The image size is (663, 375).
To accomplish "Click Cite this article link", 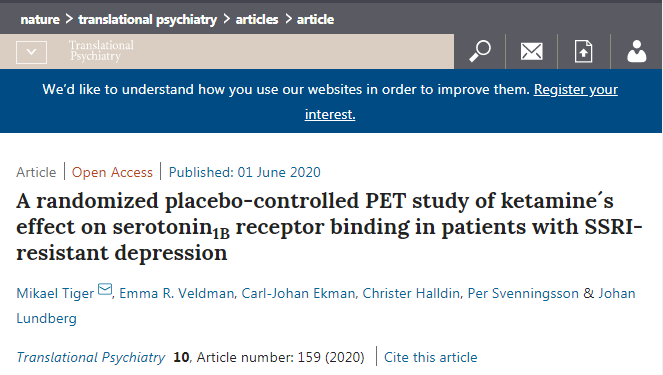I will click(x=430, y=358).
